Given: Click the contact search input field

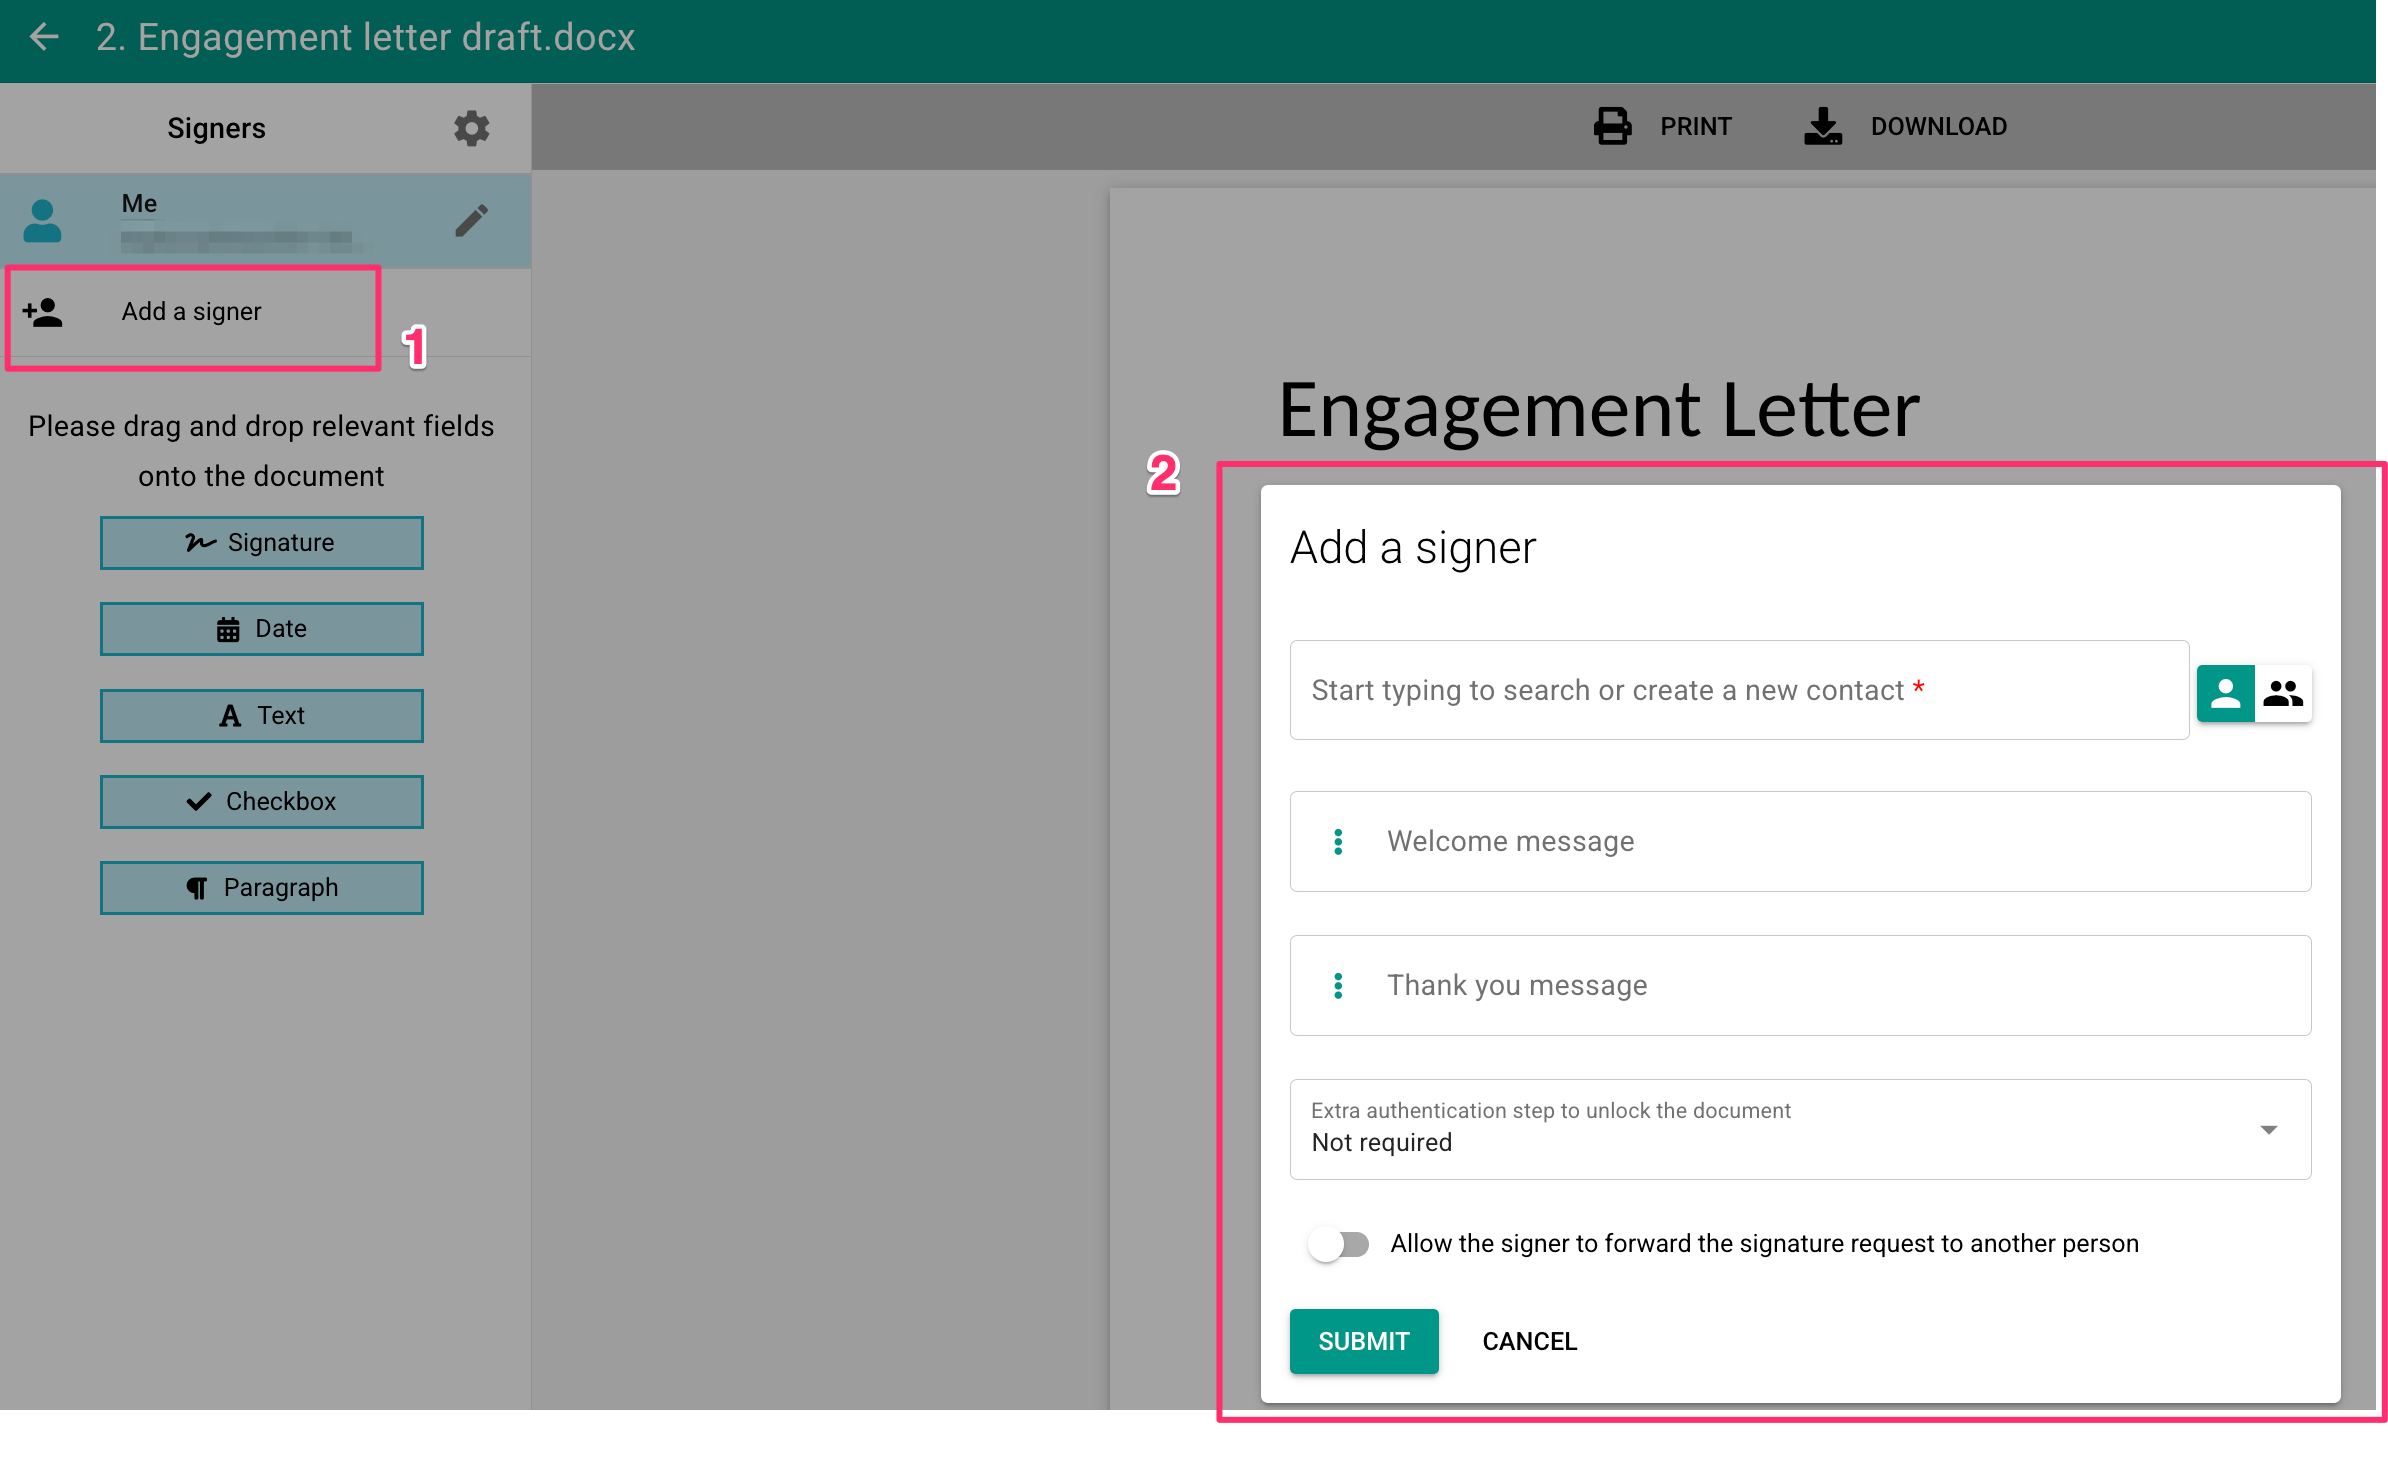Looking at the screenshot, I should (1738, 691).
